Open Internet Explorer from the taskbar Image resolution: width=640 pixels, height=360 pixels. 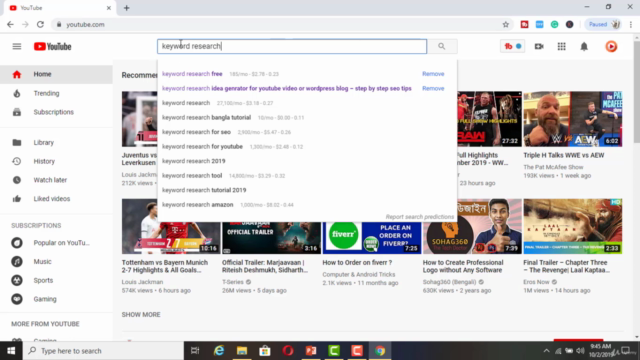coord(219,351)
